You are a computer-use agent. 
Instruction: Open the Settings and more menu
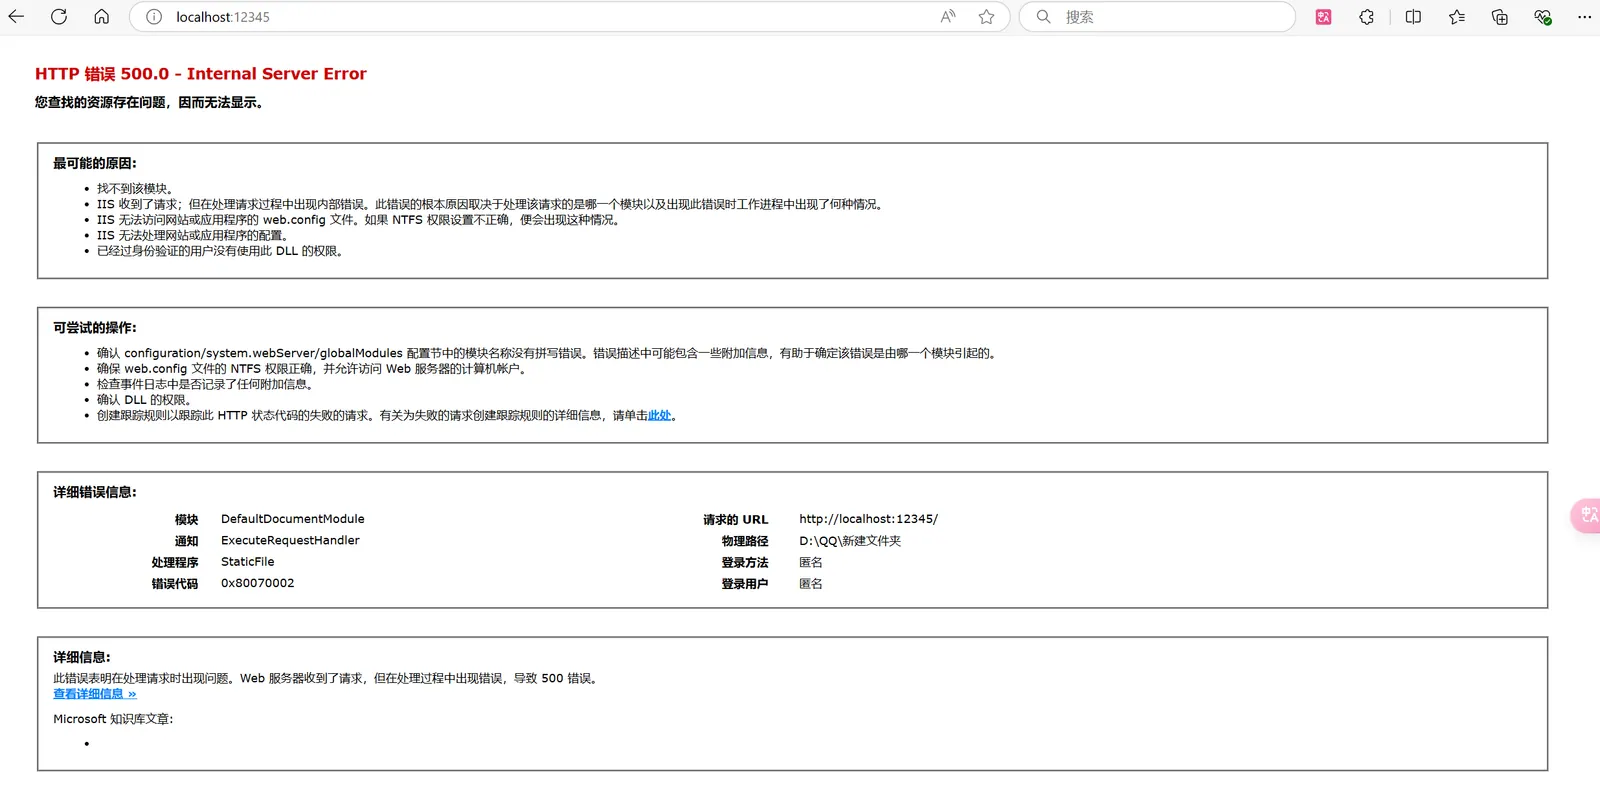(x=1584, y=17)
